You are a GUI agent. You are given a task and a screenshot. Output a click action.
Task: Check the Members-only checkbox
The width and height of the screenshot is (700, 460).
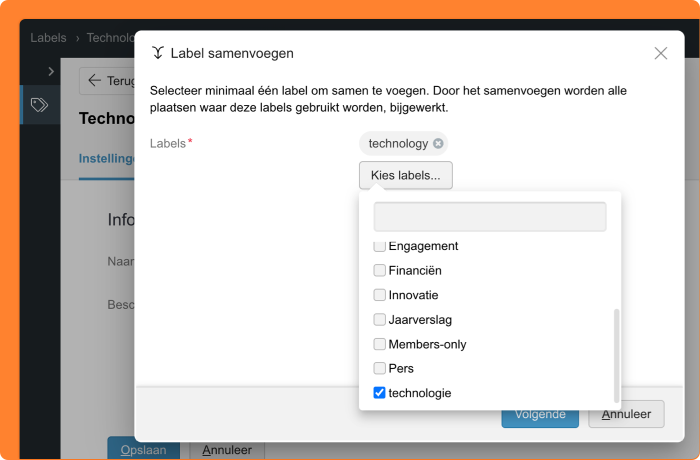[x=379, y=344]
